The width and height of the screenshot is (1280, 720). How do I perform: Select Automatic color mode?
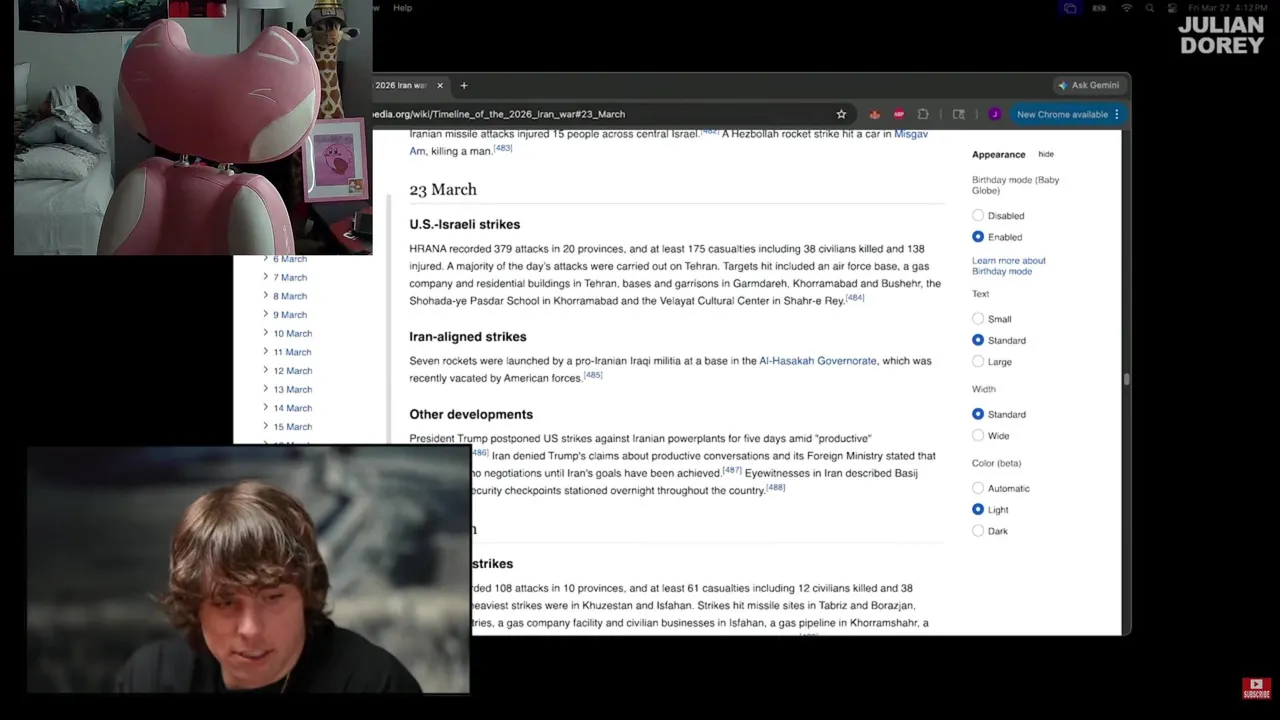pos(978,488)
